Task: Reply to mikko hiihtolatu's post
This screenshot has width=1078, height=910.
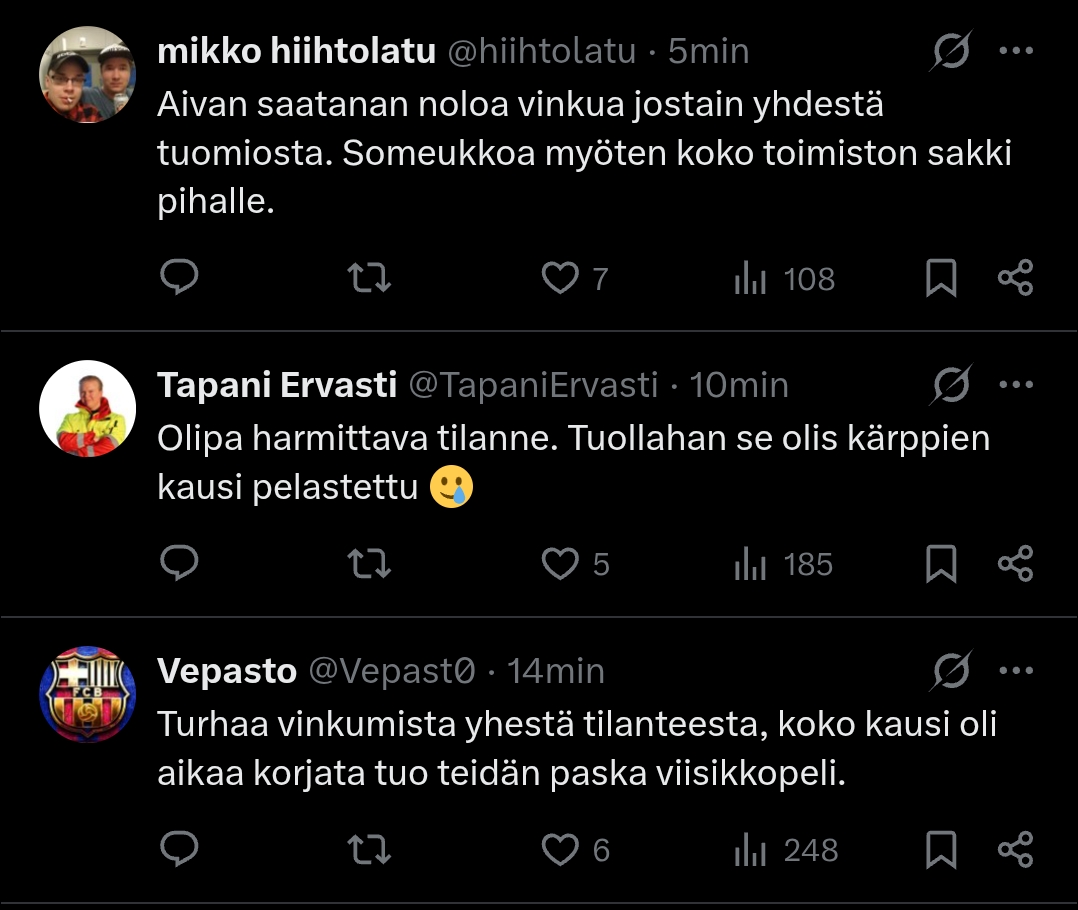Action: click(x=179, y=278)
